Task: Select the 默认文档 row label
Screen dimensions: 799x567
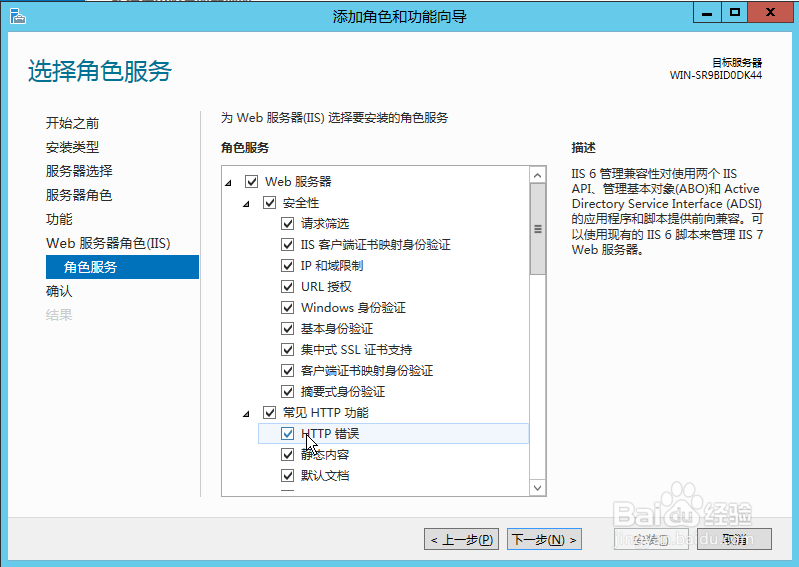Action: (325, 476)
